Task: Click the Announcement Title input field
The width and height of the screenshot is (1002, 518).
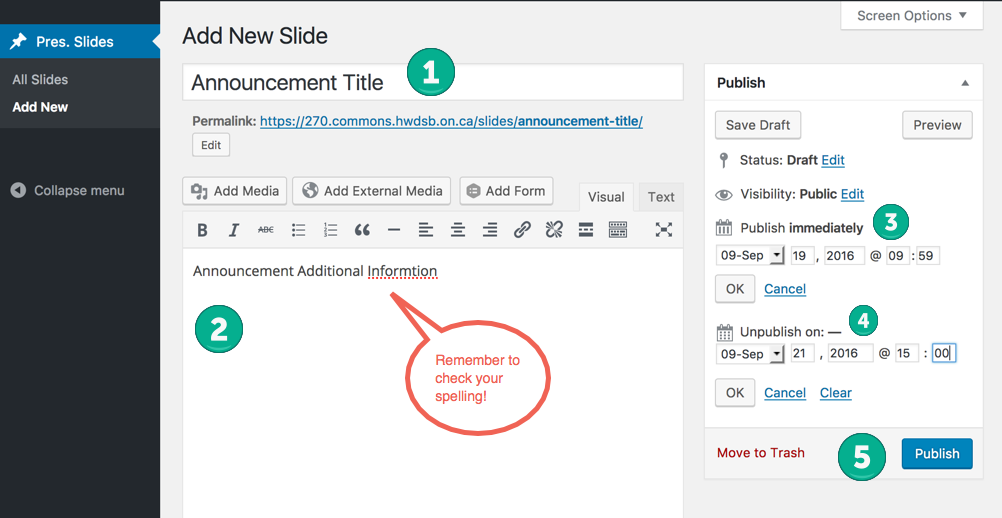Action: 433,82
